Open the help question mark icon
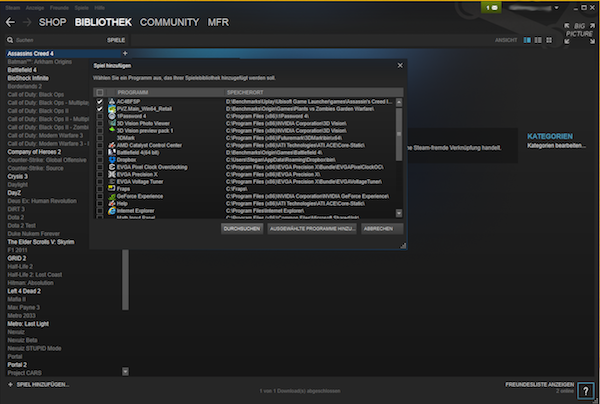600x404 pixels. pos(585,391)
